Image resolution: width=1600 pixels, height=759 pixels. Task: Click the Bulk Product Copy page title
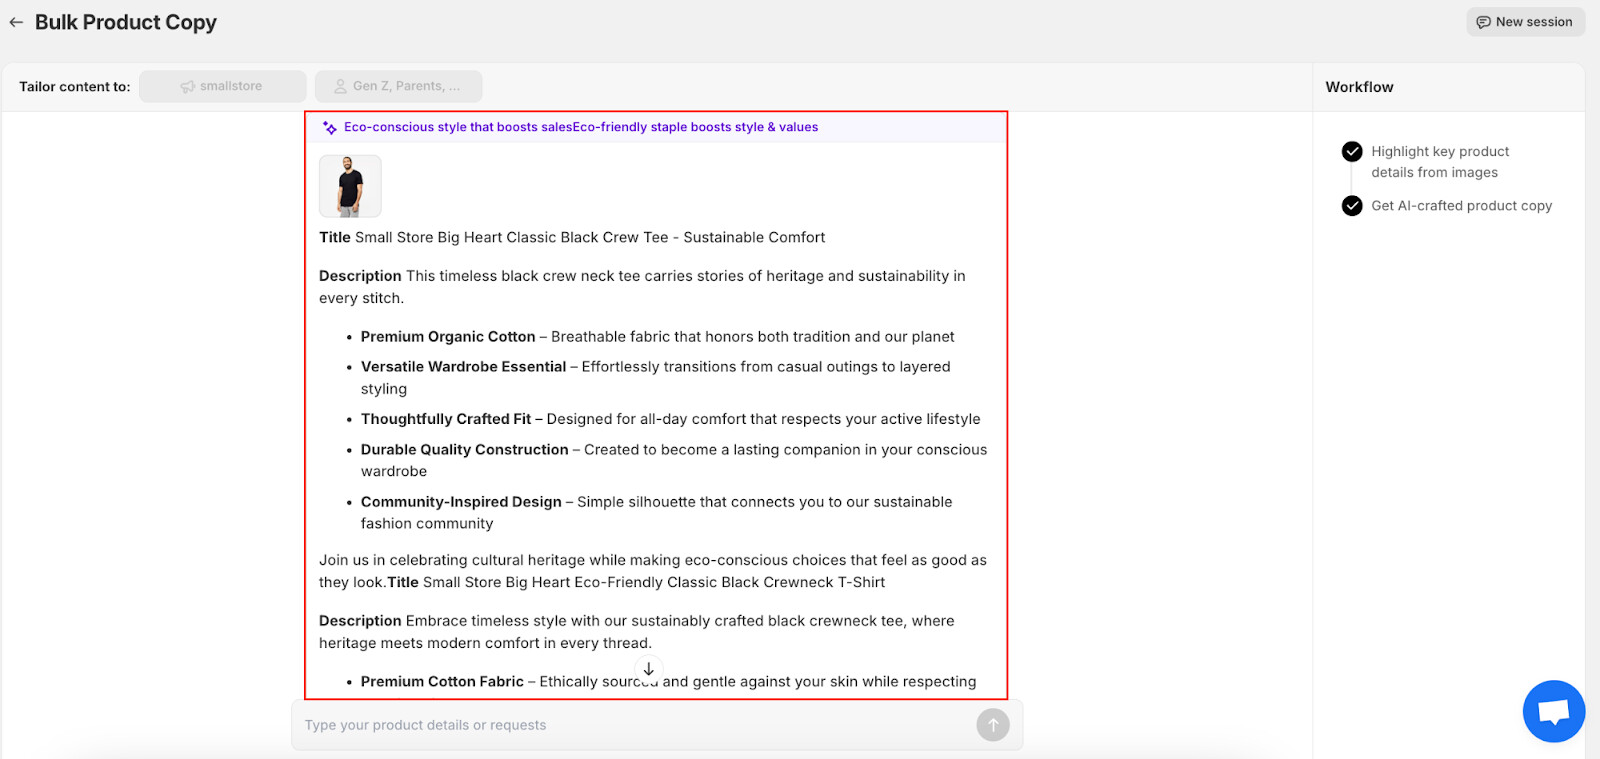tap(126, 22)
